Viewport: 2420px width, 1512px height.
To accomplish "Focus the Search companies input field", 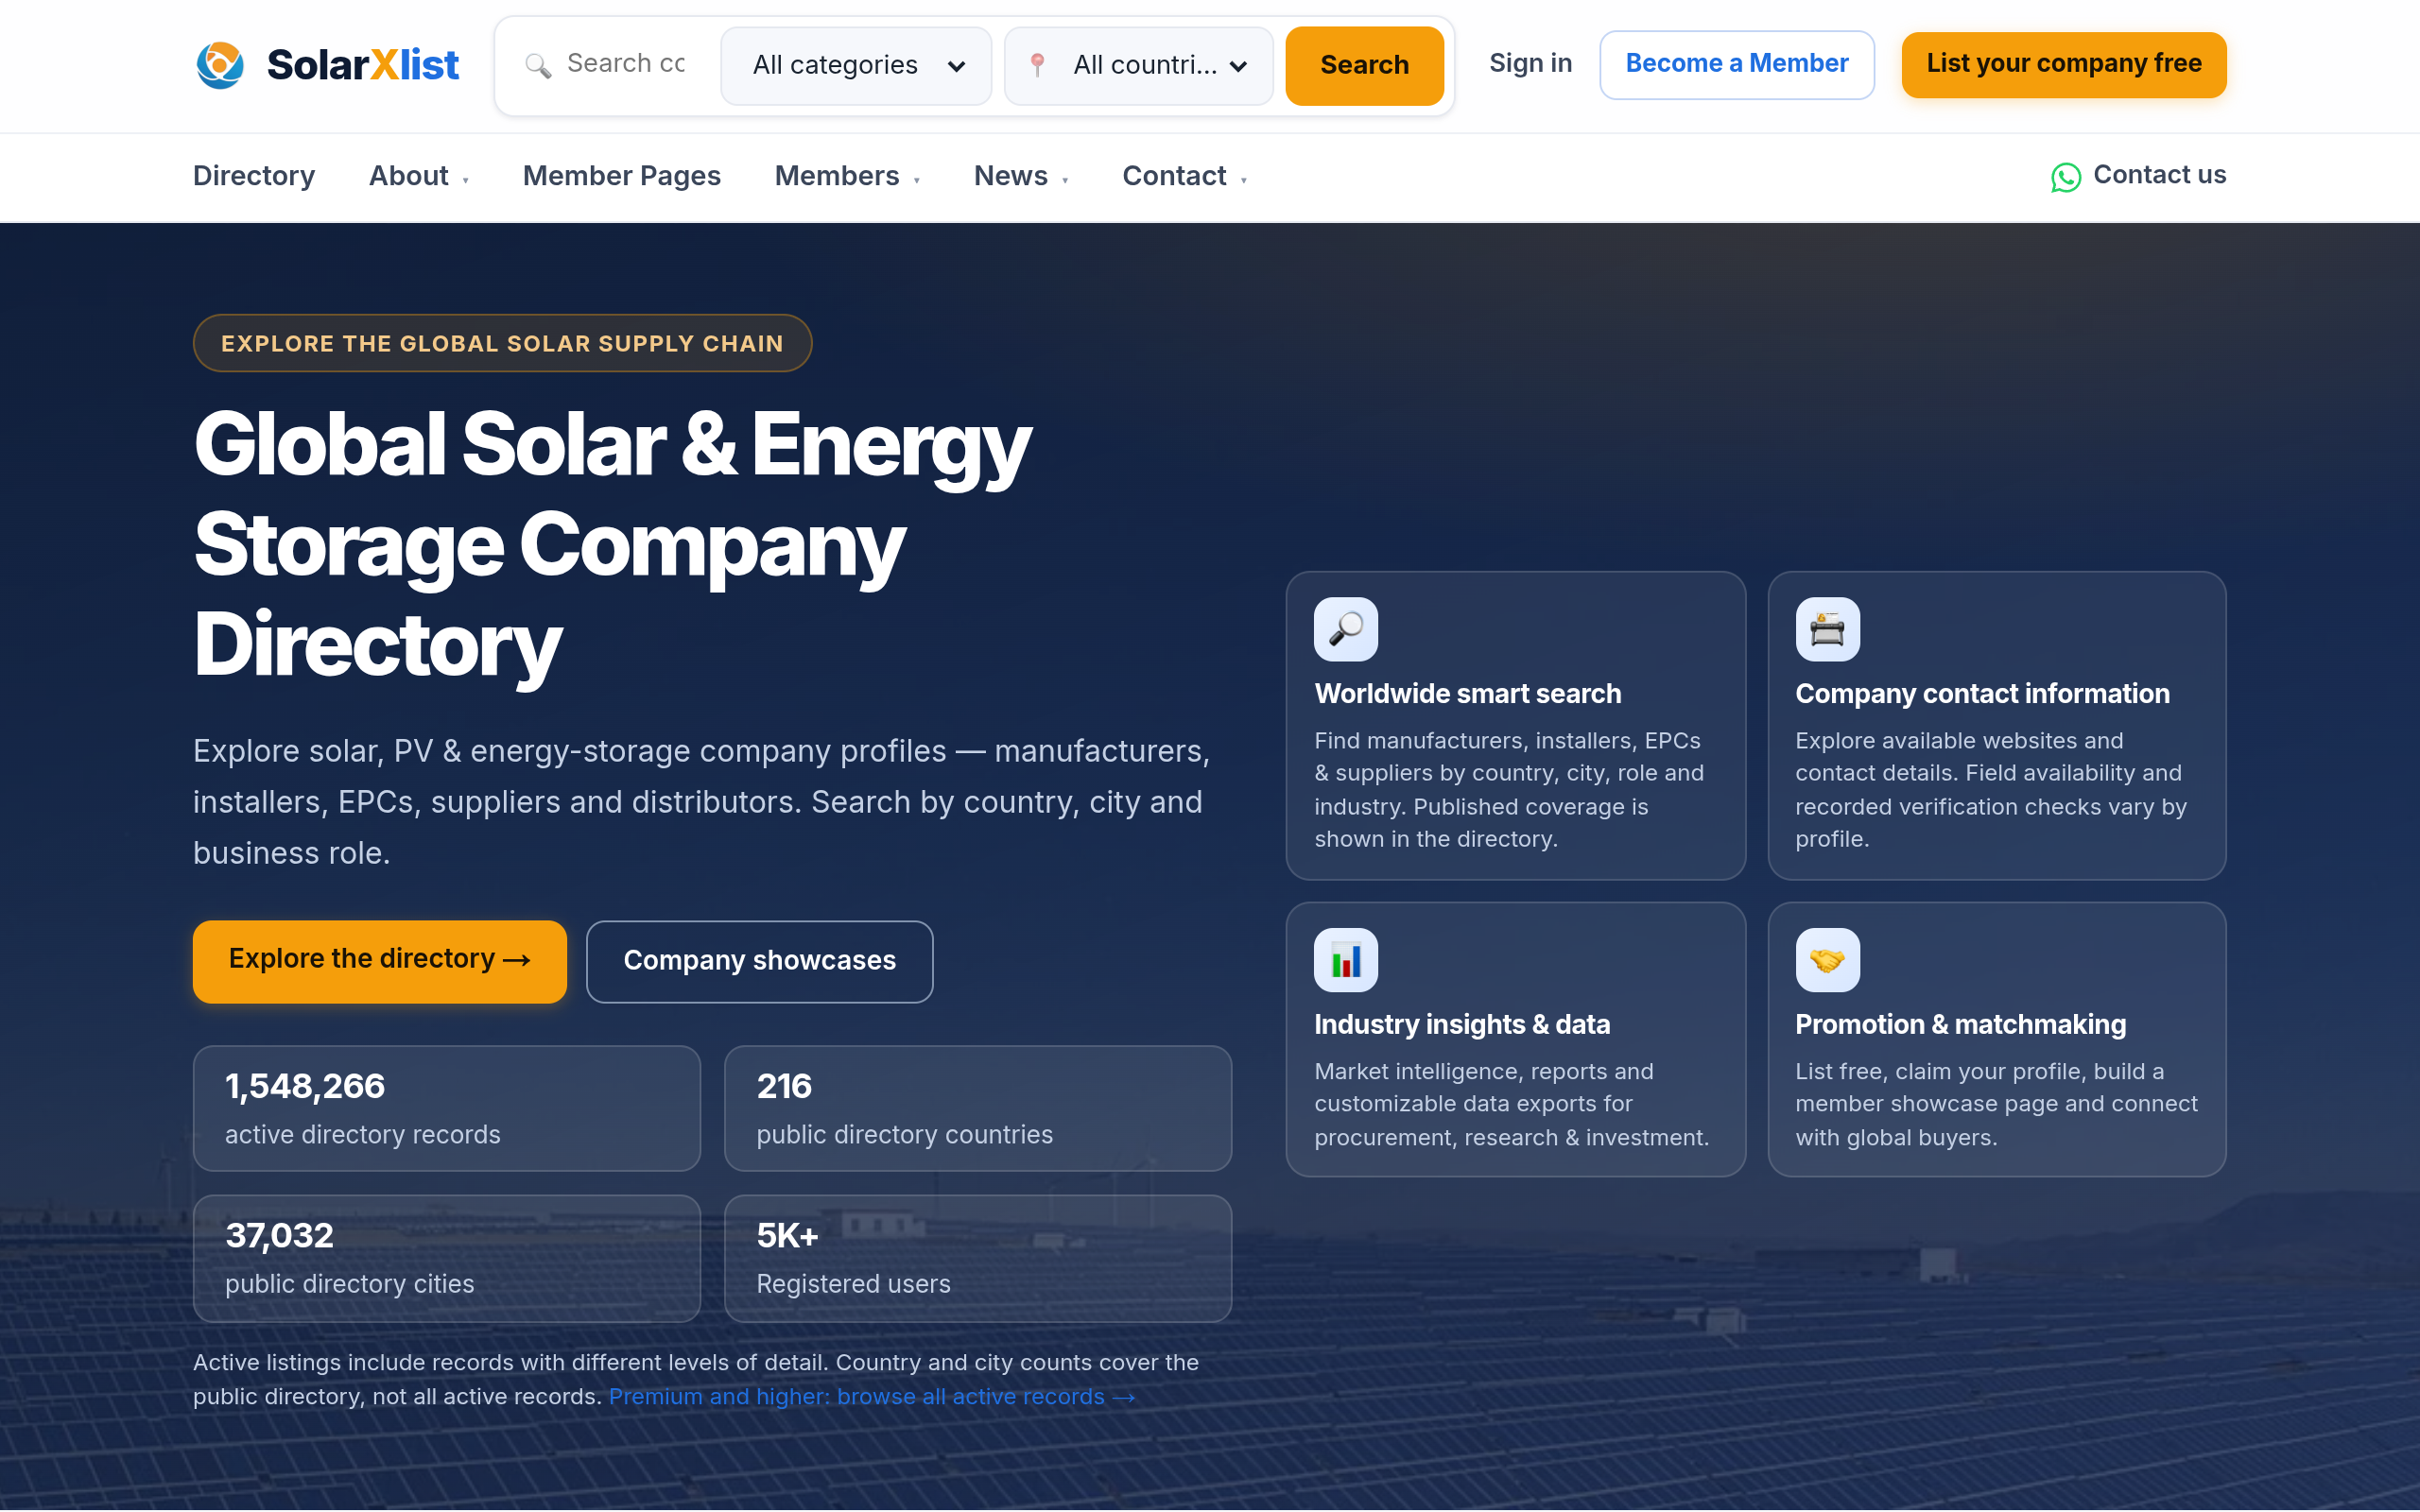I will [626, 64].
